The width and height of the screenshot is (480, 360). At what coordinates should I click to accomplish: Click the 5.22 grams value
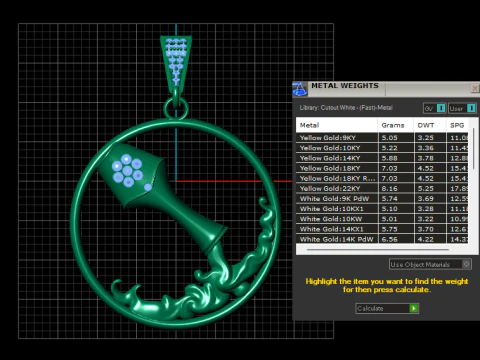389,148
